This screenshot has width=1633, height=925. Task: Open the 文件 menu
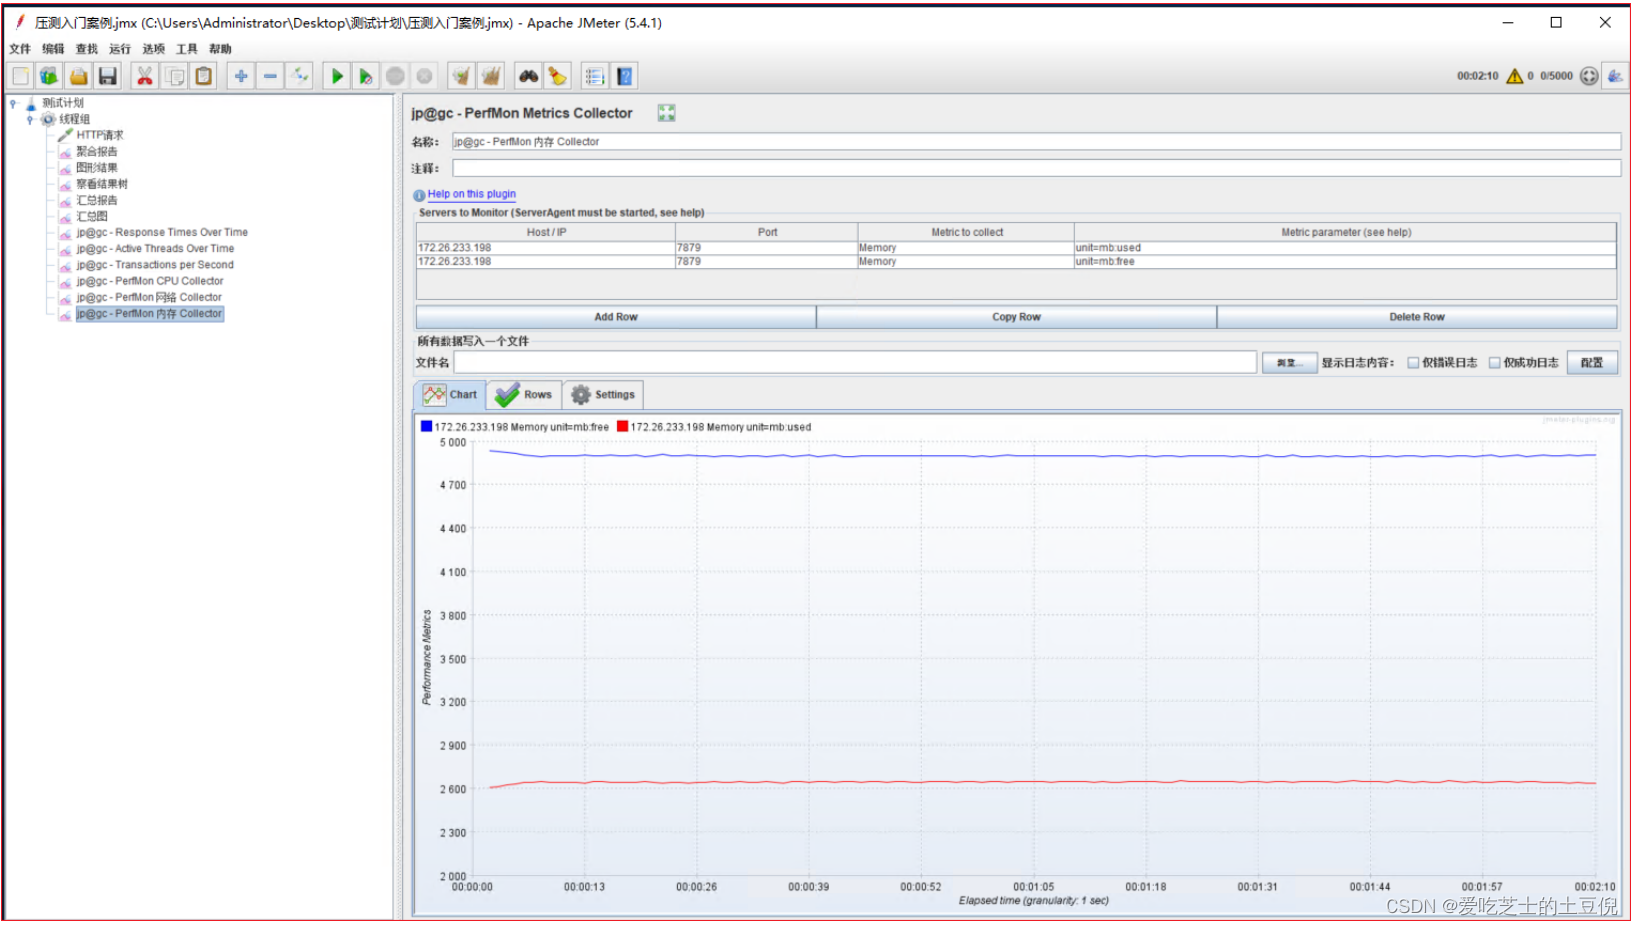pos(20,49)
